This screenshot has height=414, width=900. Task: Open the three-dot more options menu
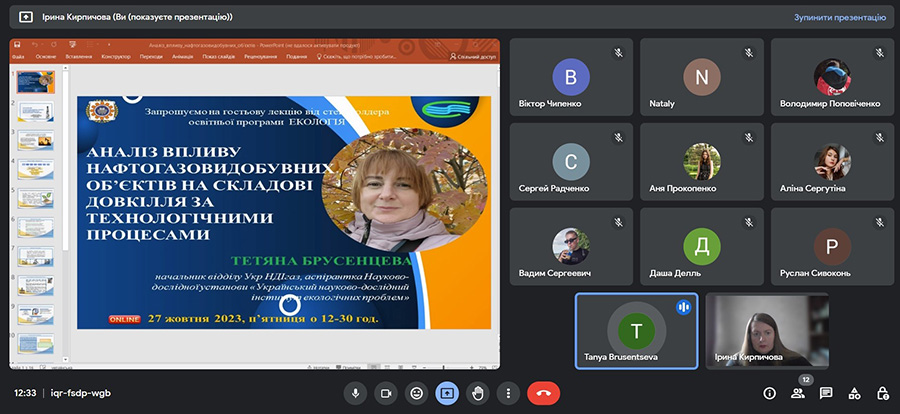tap(508, 393)
